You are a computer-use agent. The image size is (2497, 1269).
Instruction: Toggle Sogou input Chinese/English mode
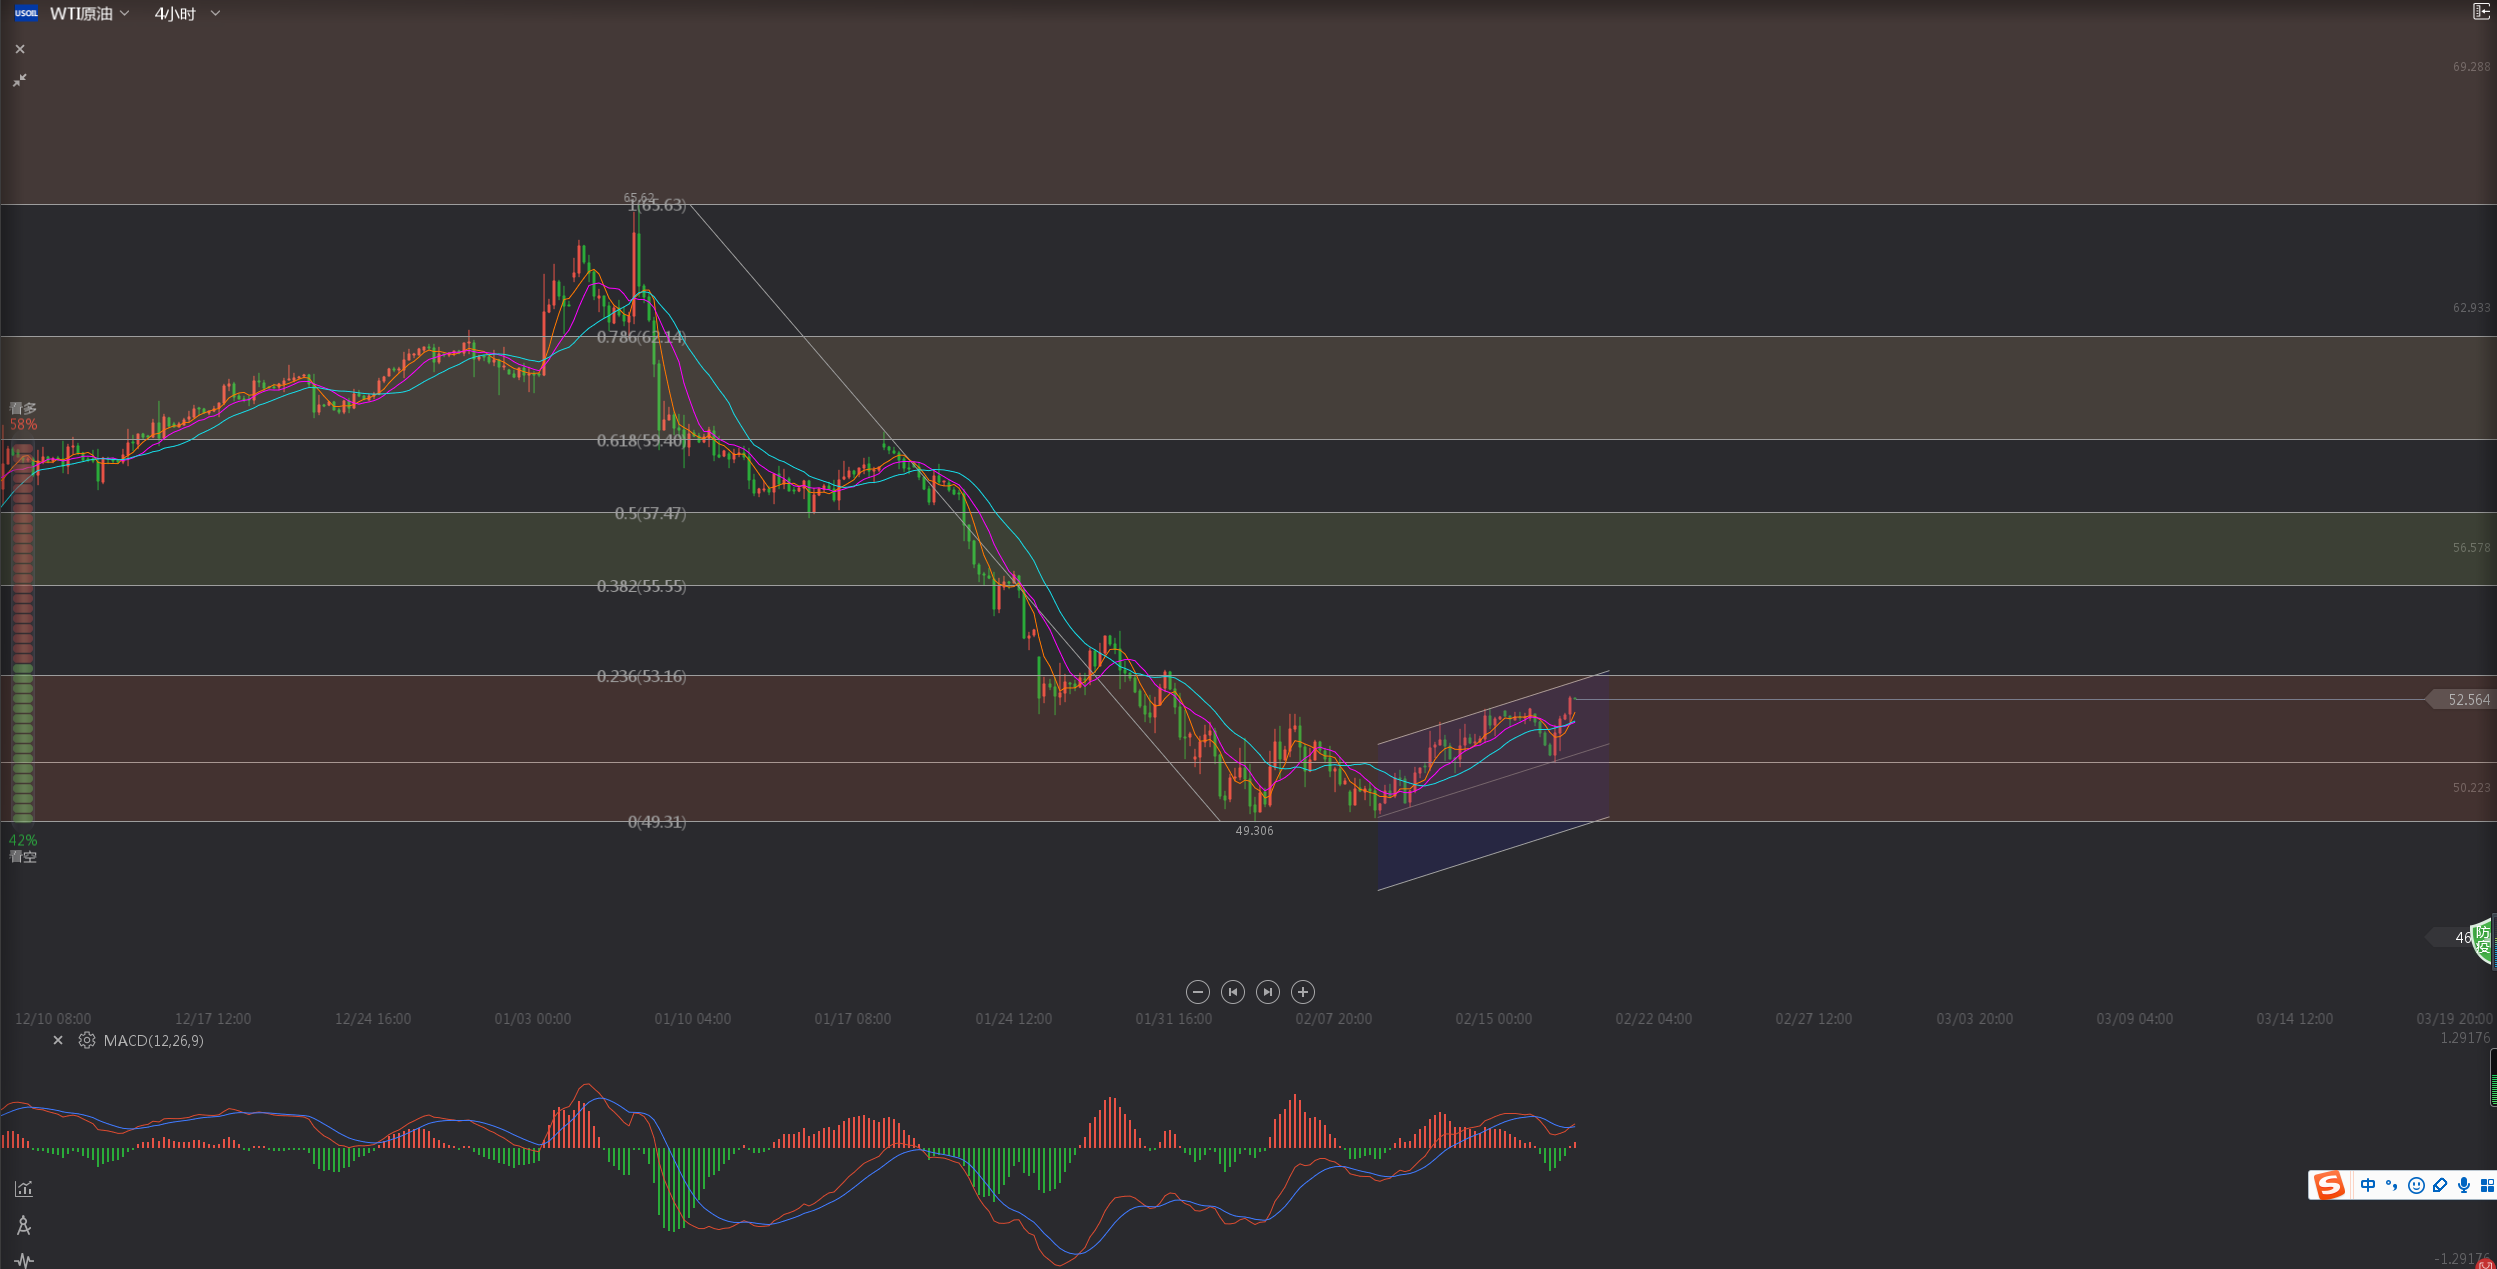point(2367,1185)
